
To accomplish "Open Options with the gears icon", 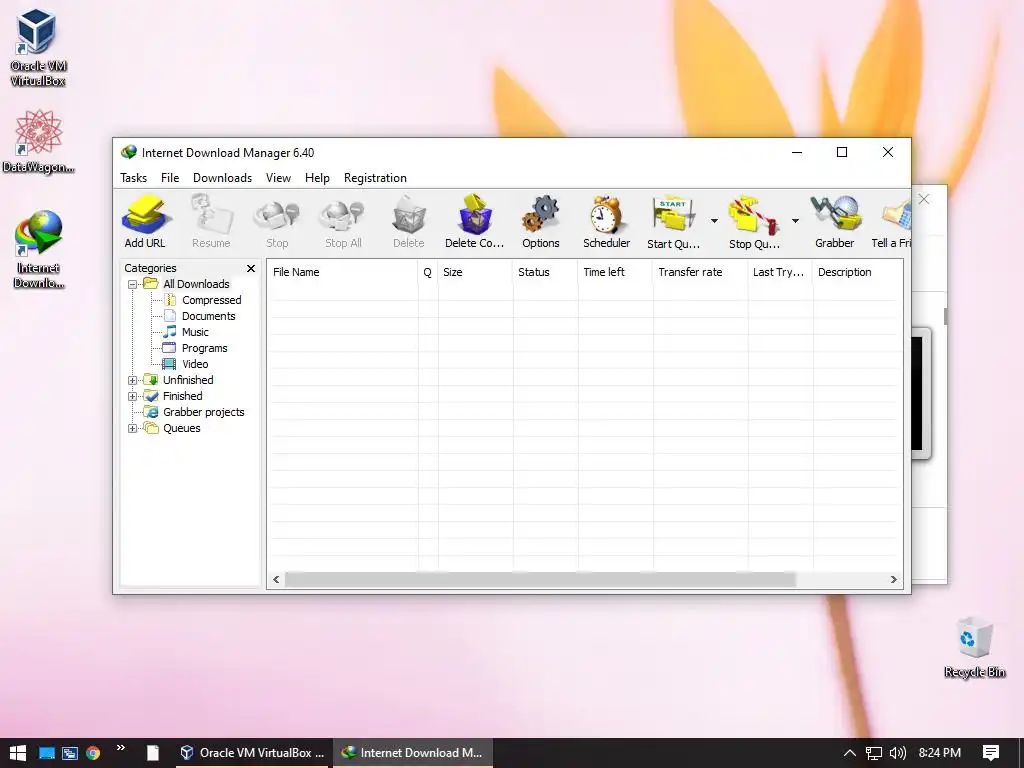I will [x=541, y=222].
